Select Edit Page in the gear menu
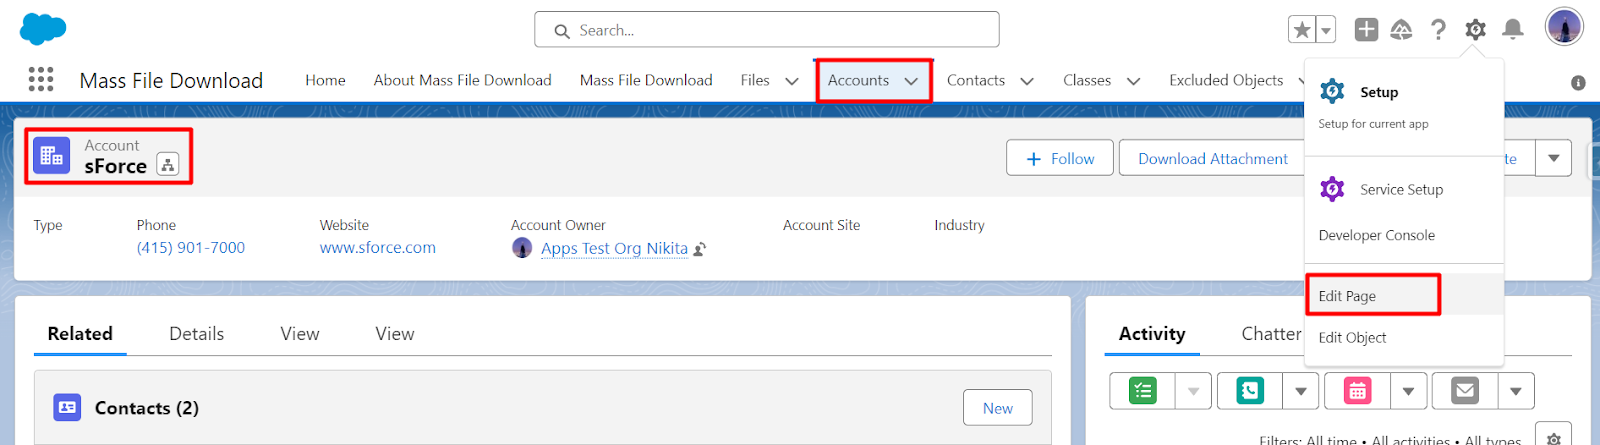This screenshot has width=1600, height=445. [1404, 296]
